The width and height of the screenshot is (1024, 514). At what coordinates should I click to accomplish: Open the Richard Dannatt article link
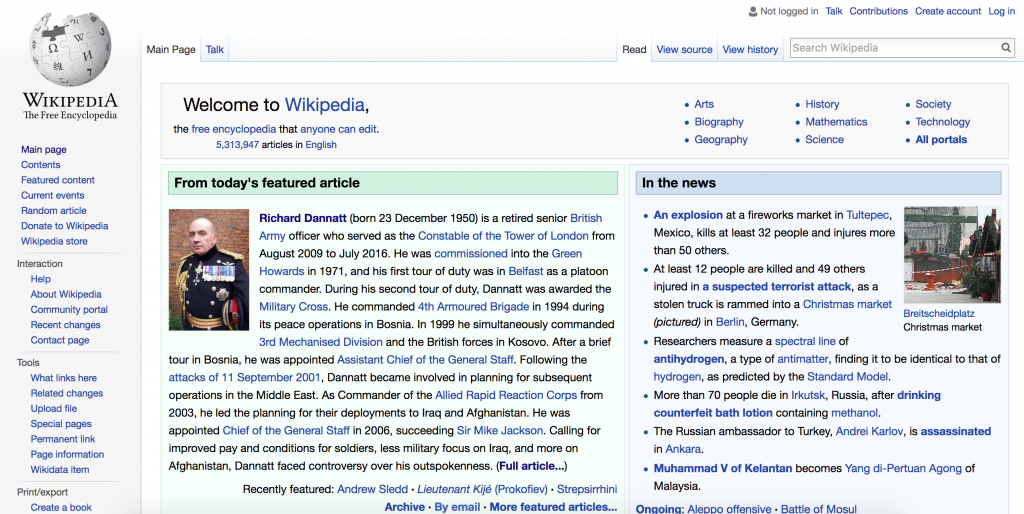(x=303, y=218)
